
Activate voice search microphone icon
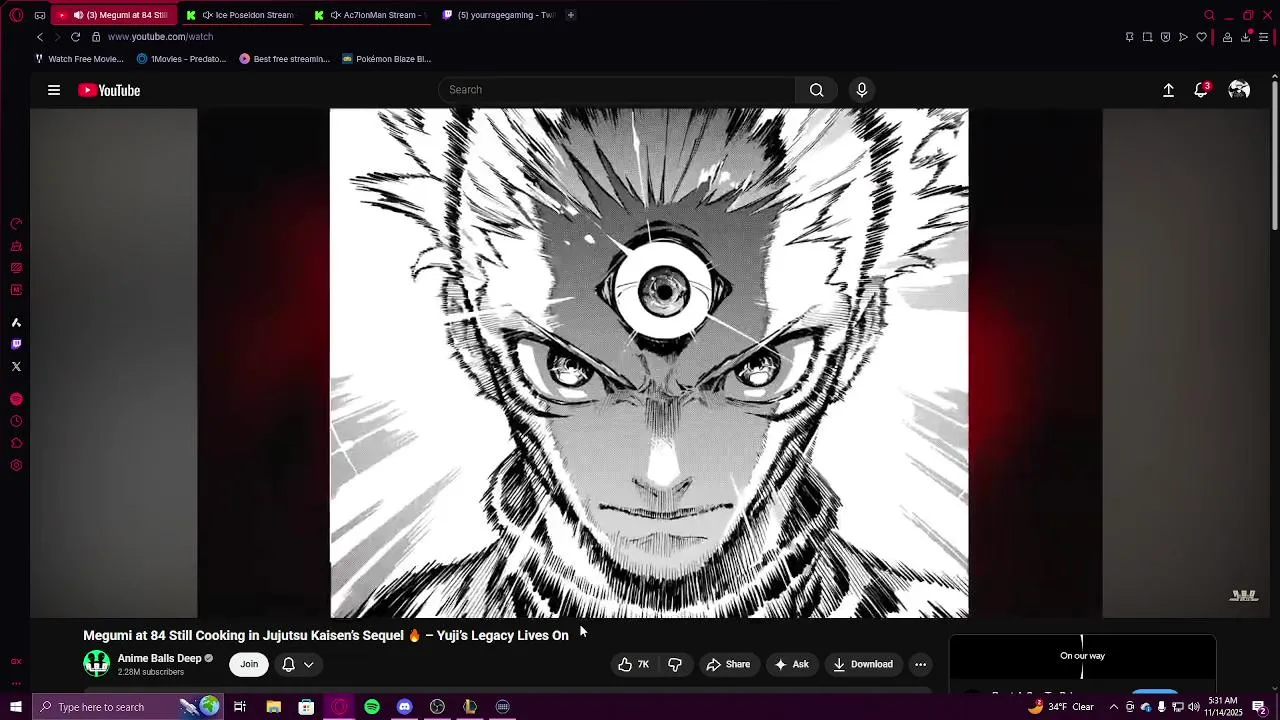[862, 90]
